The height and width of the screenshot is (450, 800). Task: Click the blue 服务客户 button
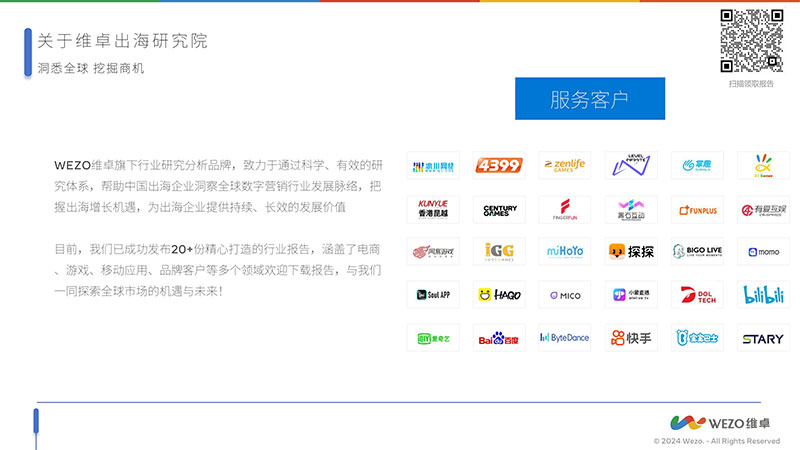590,98
